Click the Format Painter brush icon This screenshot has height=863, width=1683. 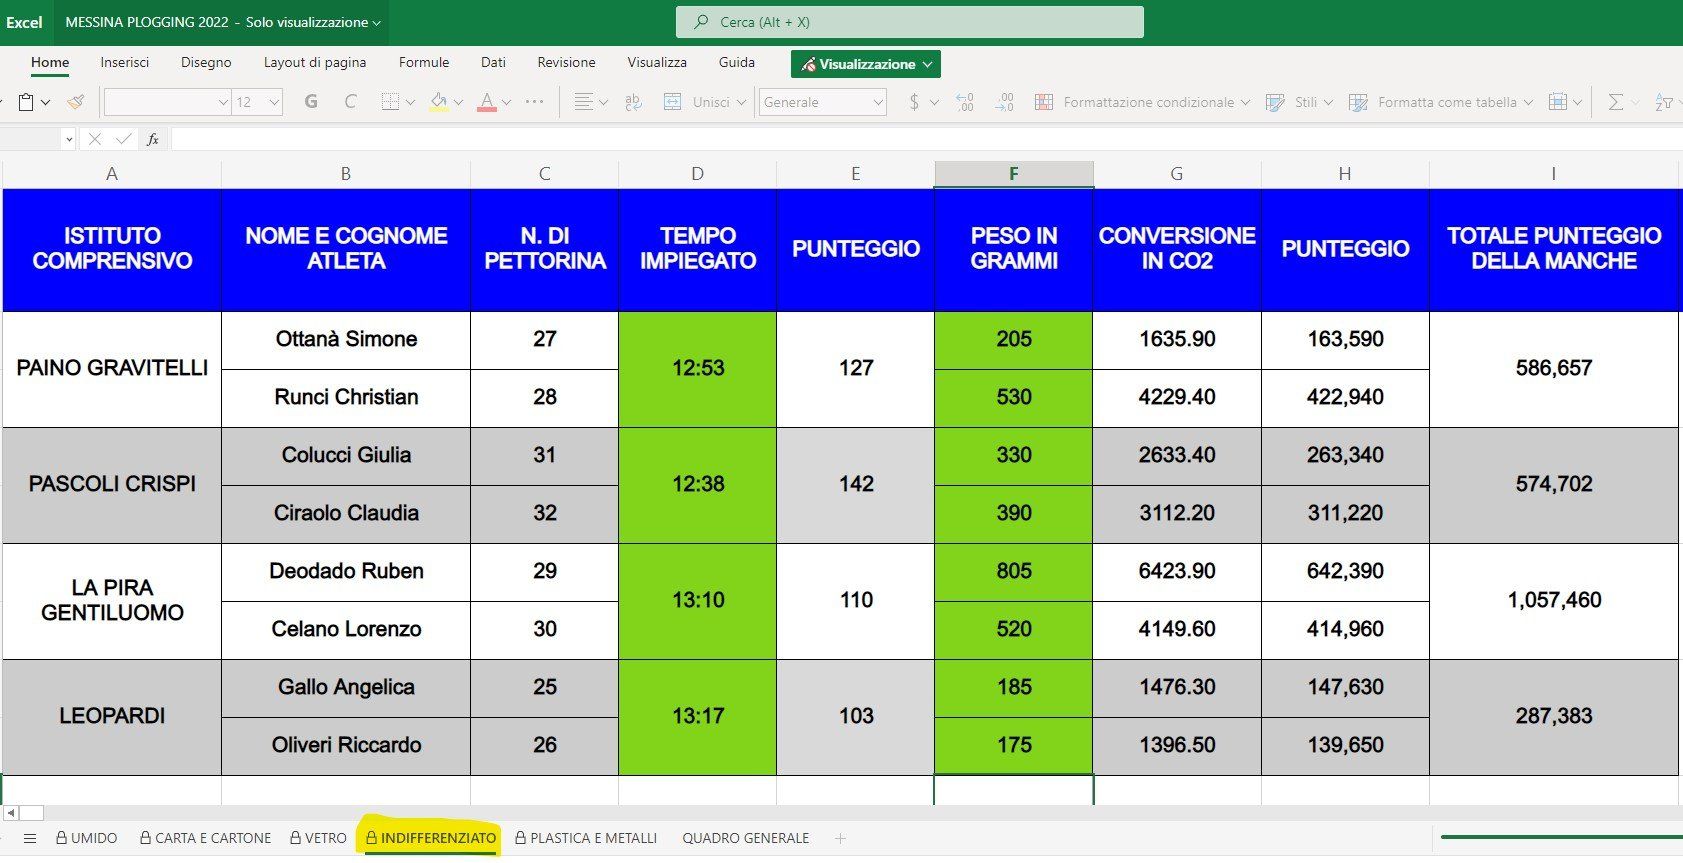tap(76, 102)
